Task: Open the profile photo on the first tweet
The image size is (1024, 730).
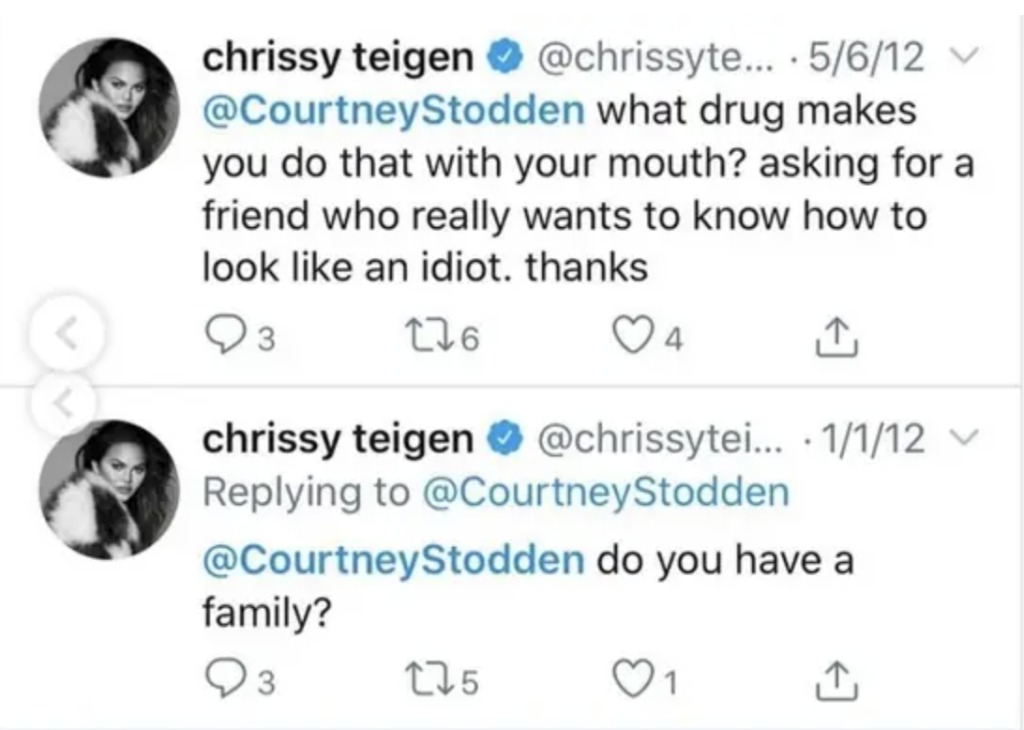Action: click(x=109, y=108)
